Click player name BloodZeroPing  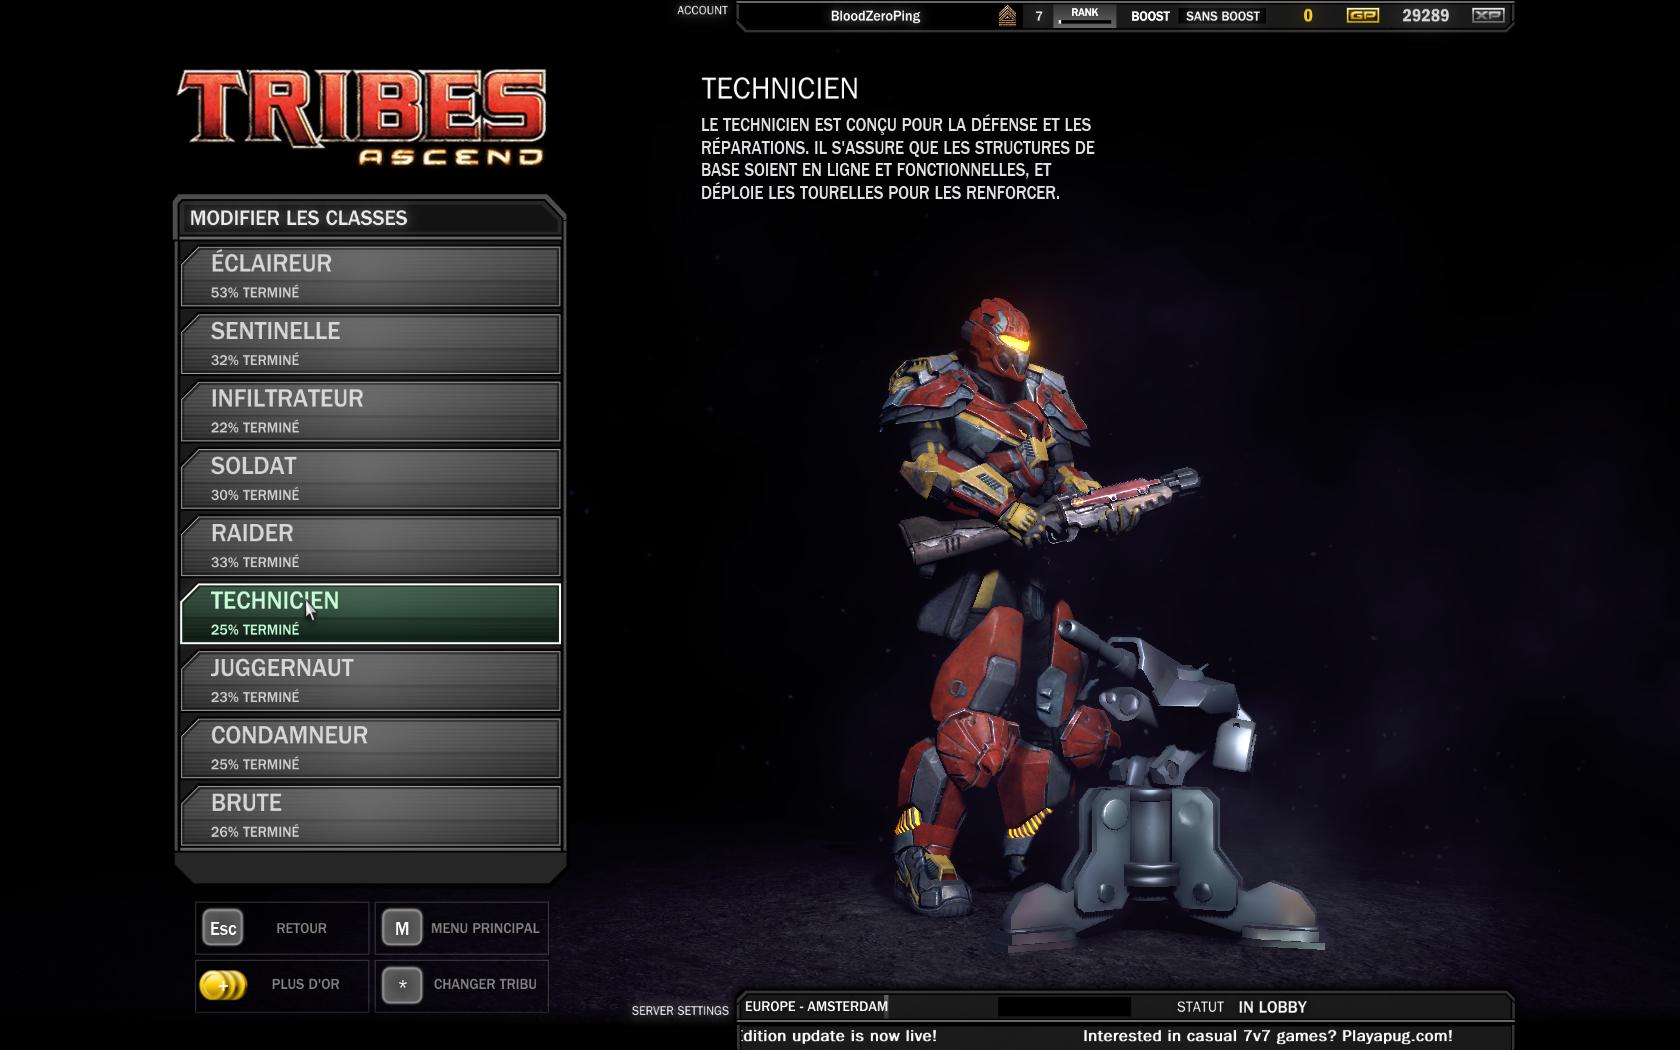click(x=875, y=16)
